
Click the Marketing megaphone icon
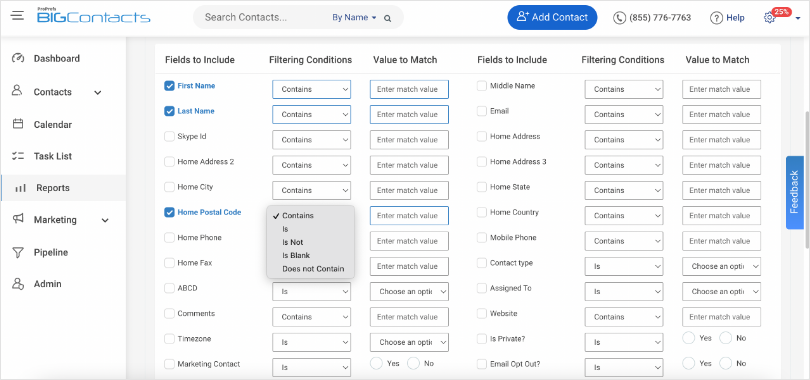click(x=18, y=219)
